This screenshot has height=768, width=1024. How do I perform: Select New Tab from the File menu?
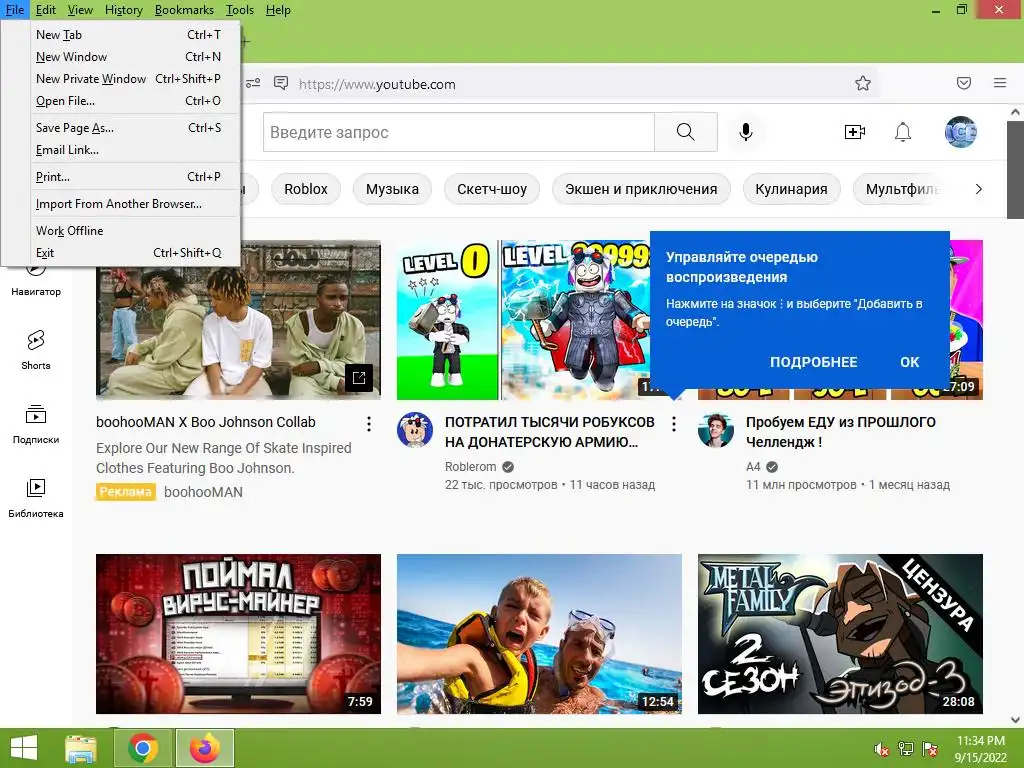[129, 35]
